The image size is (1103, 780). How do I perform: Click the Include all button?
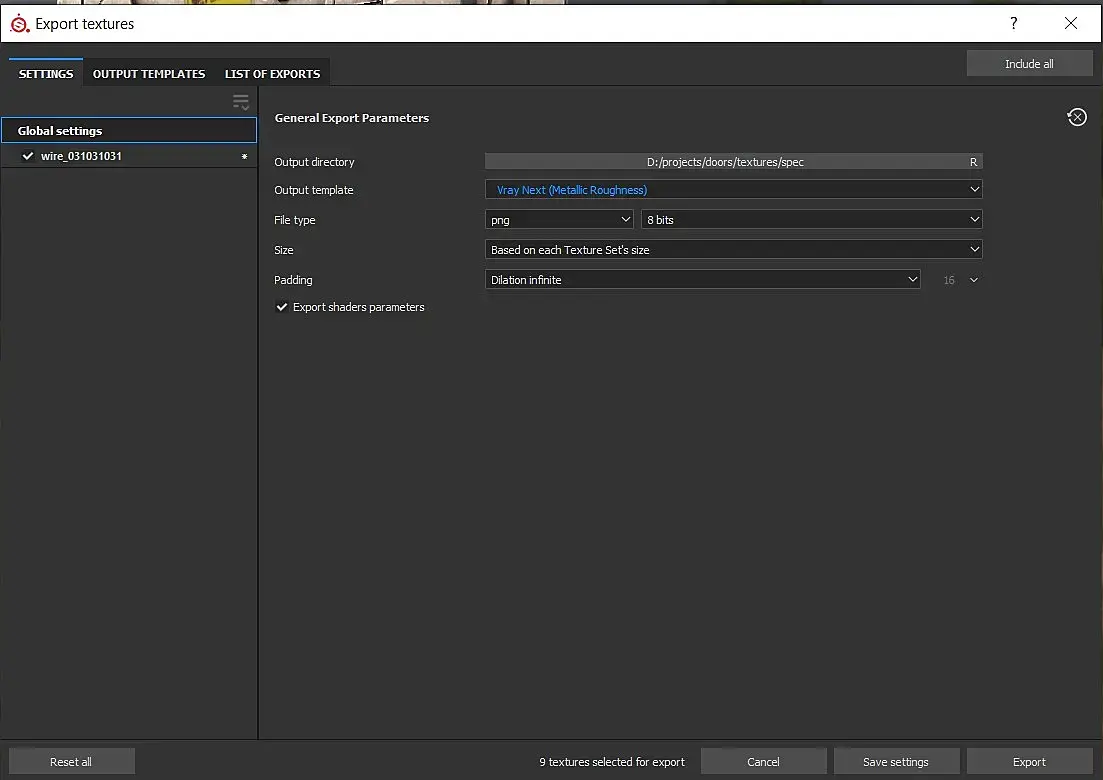point(1029,63)
